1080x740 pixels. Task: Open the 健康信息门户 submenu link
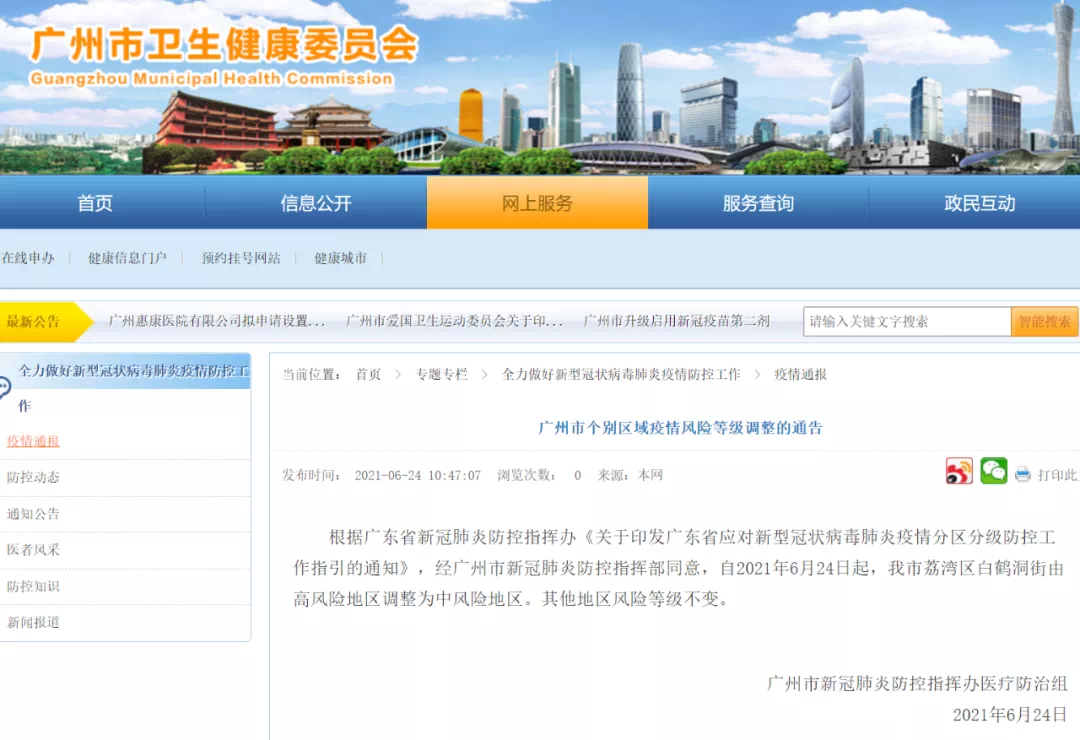point(127,258)
